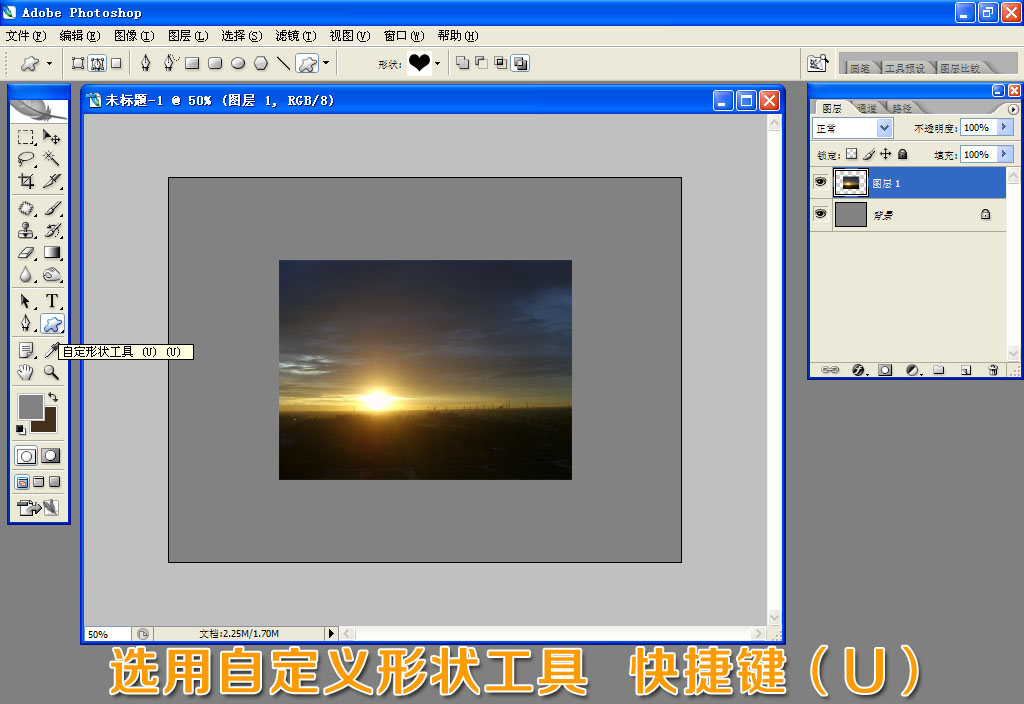Viewport: 1024px width, 704px height.
Task: Select the Slice tool
Action: pyautogui.click(x=52, y=181)
